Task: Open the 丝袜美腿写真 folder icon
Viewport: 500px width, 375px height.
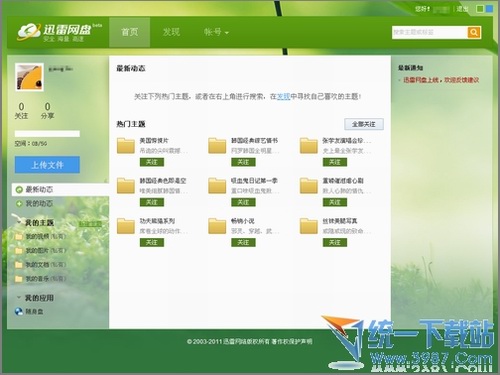Action: pyautogui.click(x=309, y=226)
